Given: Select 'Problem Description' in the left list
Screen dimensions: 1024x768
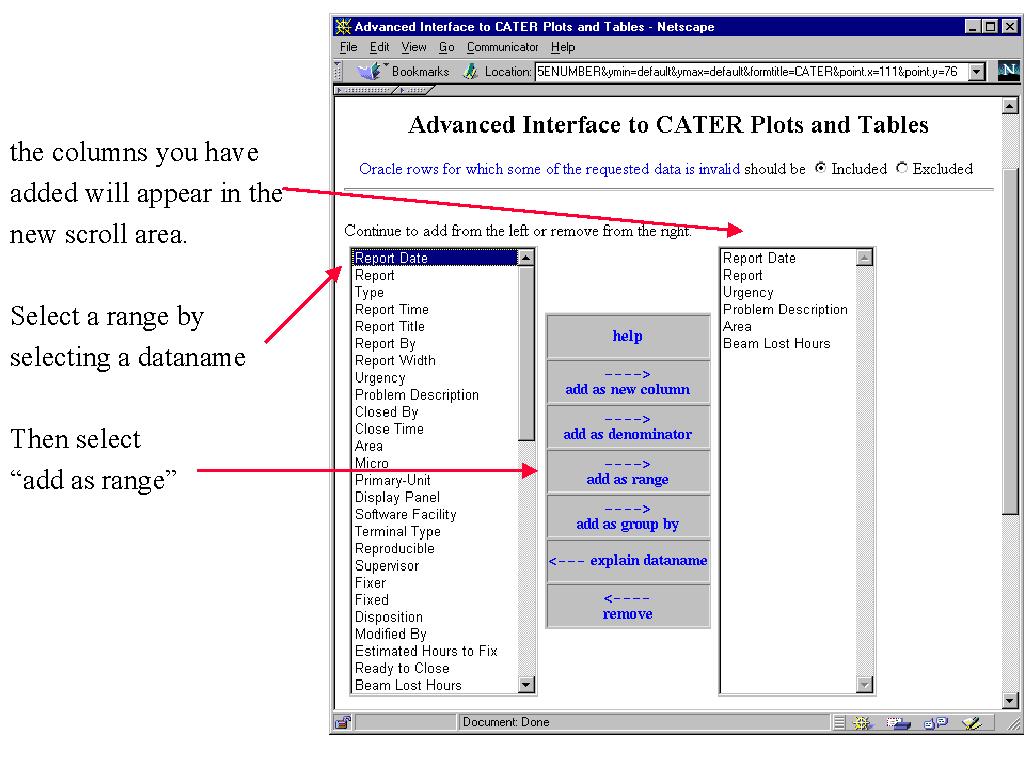Looking at the screenshot, I should click(x=416, y=395).
